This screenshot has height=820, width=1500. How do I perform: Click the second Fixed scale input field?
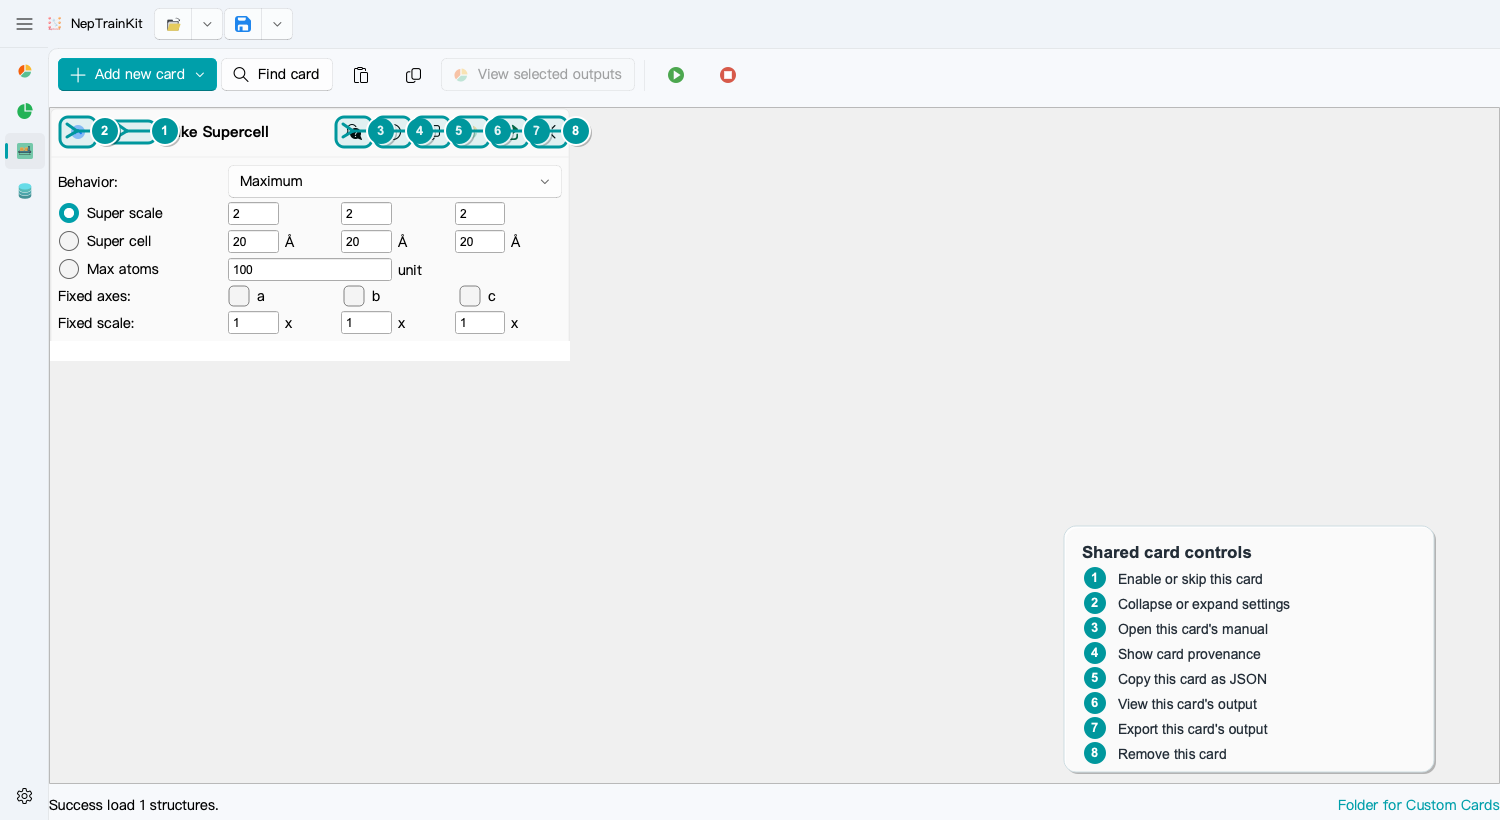[366, 322]
